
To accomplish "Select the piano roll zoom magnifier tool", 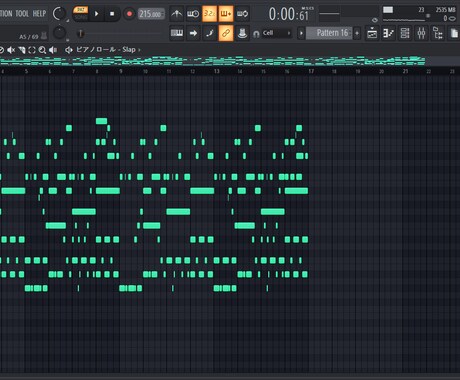I will point(42,50).
